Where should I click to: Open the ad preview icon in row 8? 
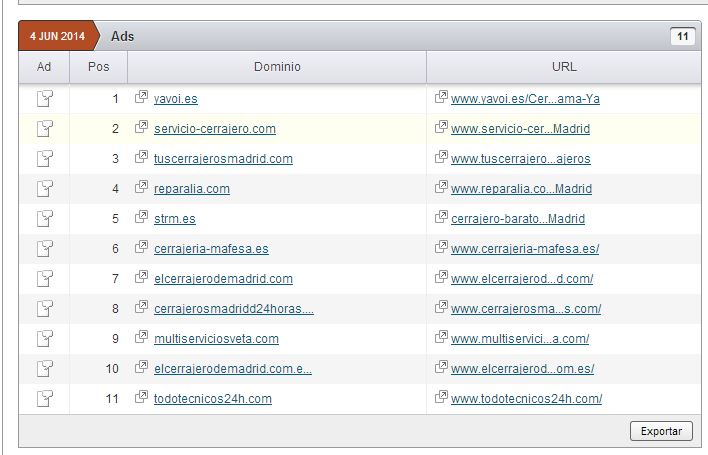pyautogui.click(x=45, y=308)
